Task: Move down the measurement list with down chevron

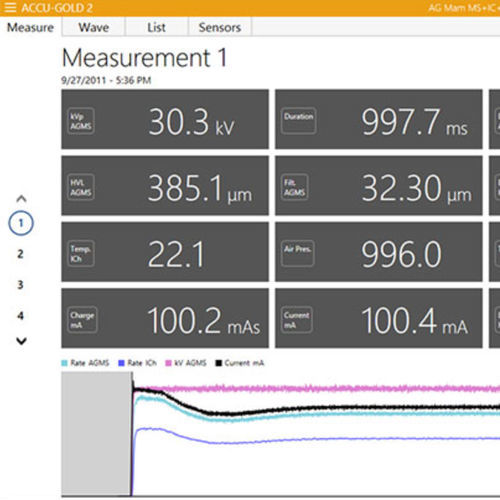Action: click(x=21, y=341)
